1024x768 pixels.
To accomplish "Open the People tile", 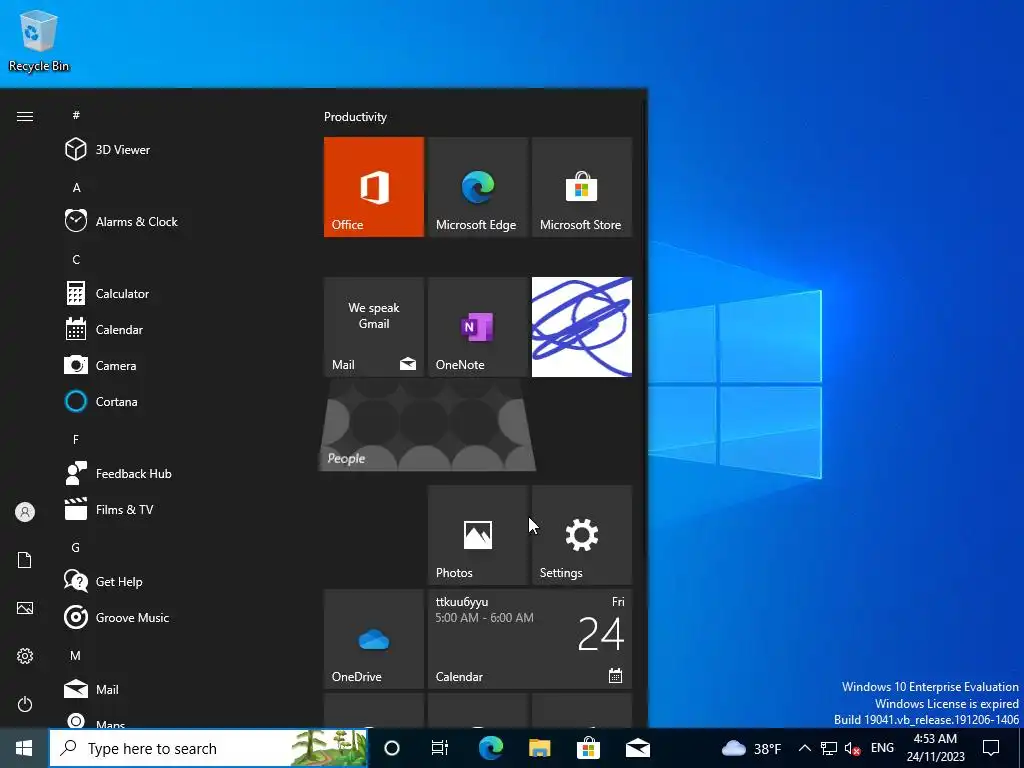I will 427,426.
